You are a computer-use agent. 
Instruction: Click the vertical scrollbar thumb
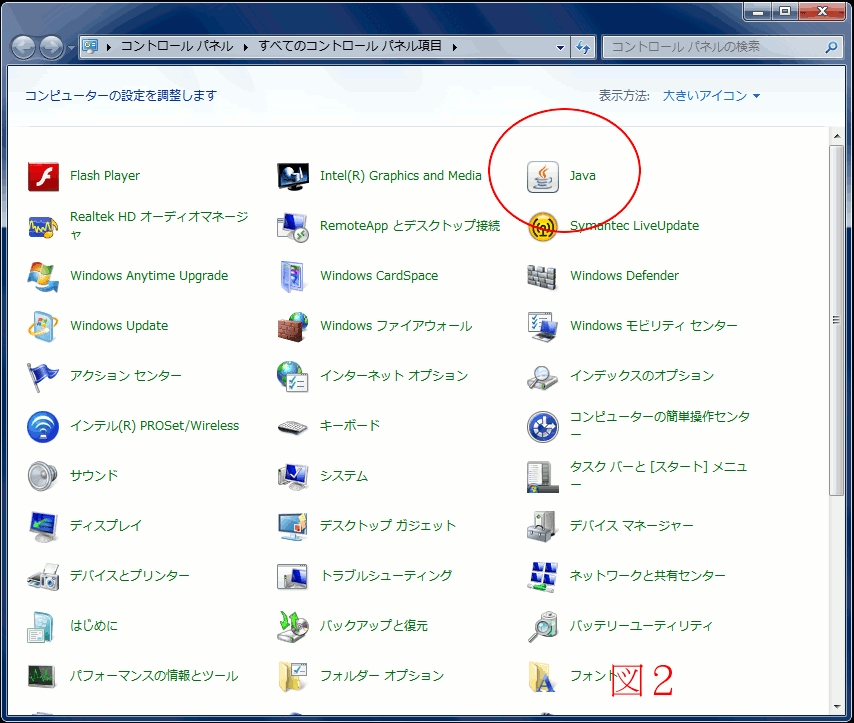click(x=836, y=320)
